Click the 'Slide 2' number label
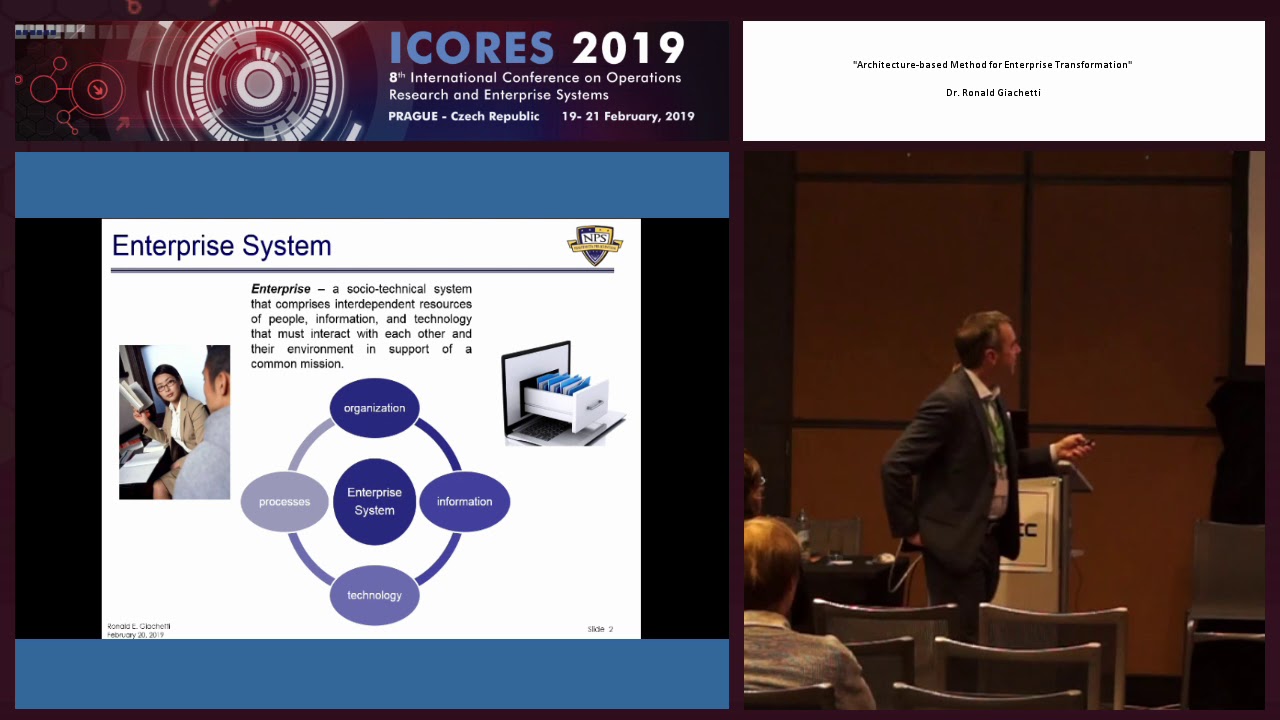The width and height of the screenshot is (1280, 720). [x=600, y=629]
